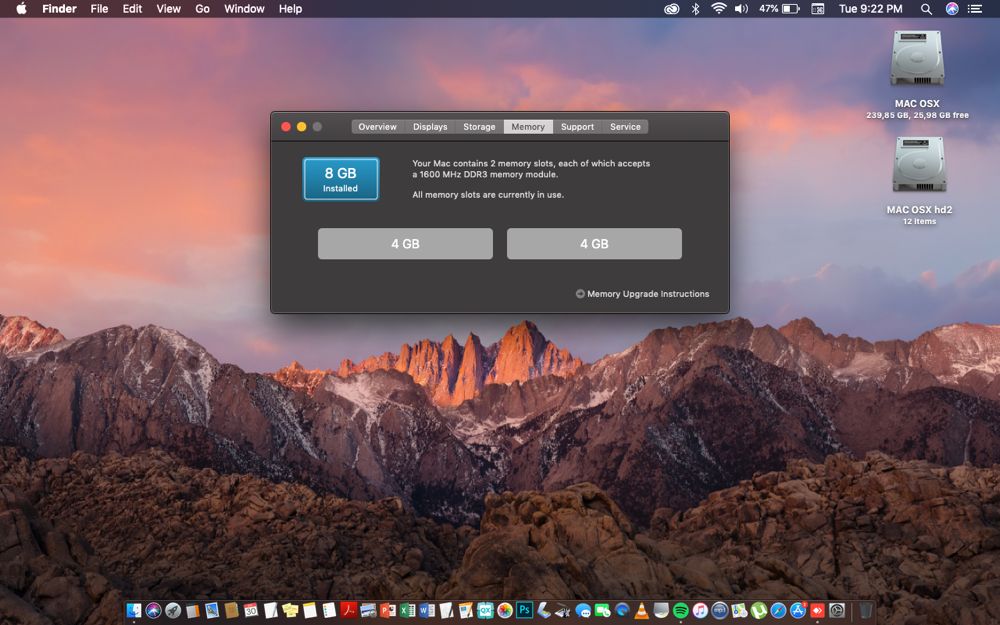Select the first 4 GB memory slot
Viewport: 1000px width, 625px height.
tap(406, 244)
